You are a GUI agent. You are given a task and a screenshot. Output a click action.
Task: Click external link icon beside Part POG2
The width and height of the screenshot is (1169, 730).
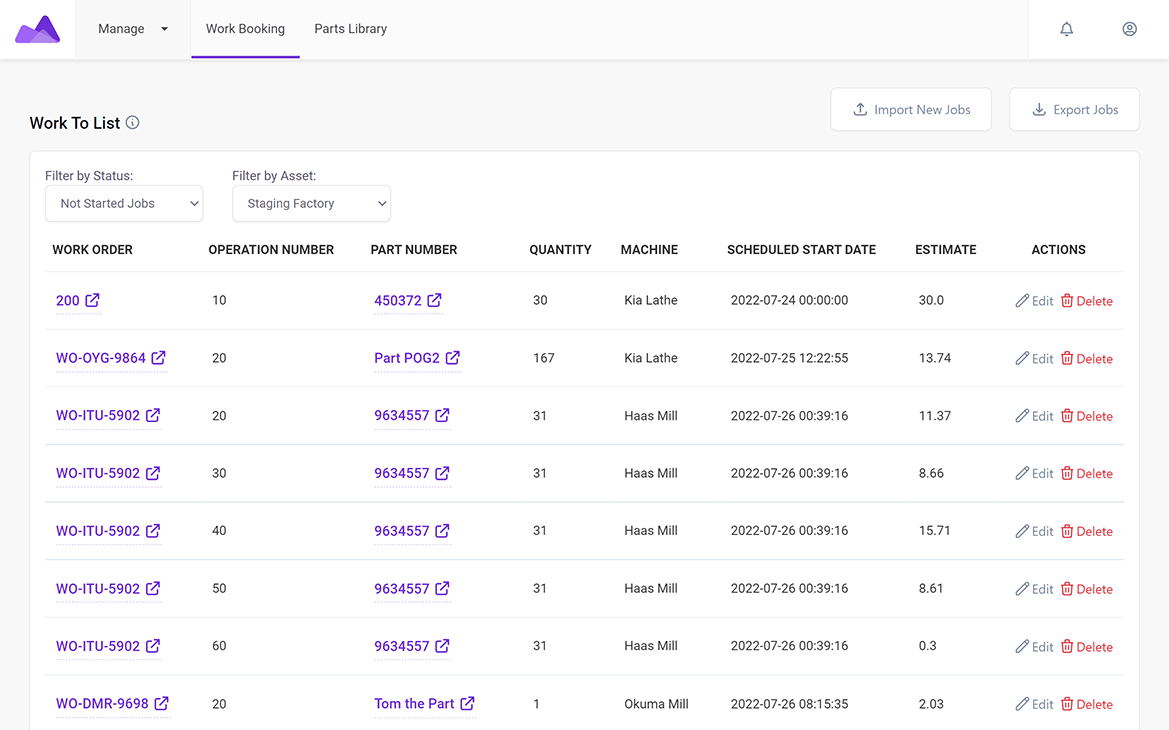[453, 358]
